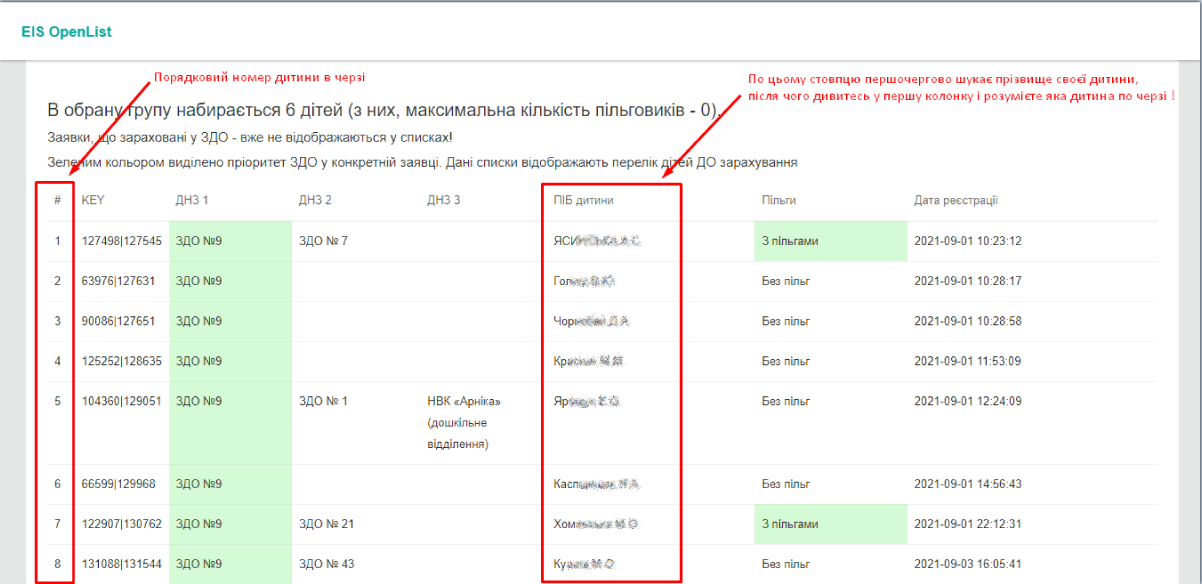
Task: Select the Дата реєстрації column header
Action: pyautogui.click(x=955, y=200)
